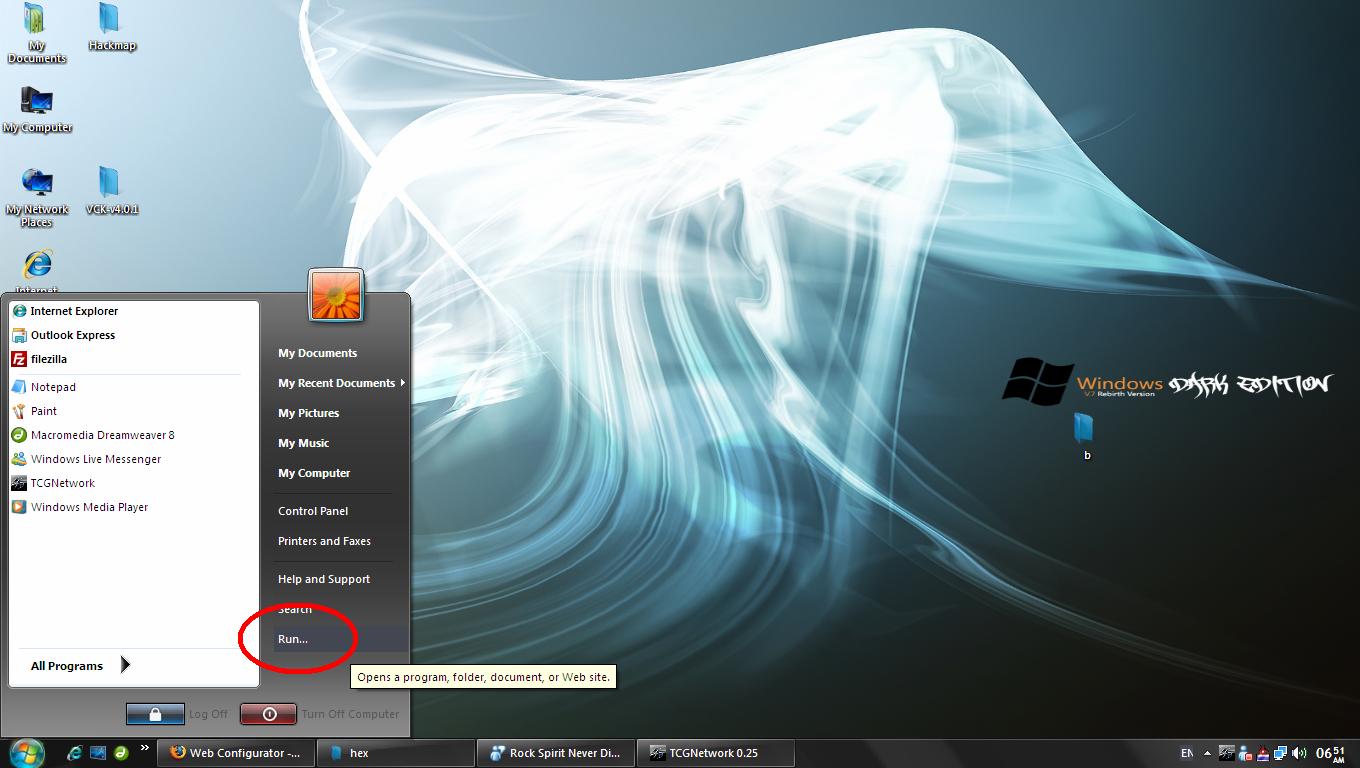
Task: Click the user account picture with flower
Action: coord(336,295)
